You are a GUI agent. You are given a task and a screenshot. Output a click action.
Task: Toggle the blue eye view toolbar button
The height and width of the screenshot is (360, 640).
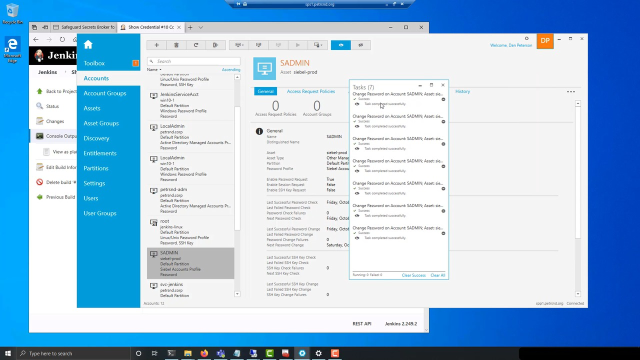coord(341,45)
